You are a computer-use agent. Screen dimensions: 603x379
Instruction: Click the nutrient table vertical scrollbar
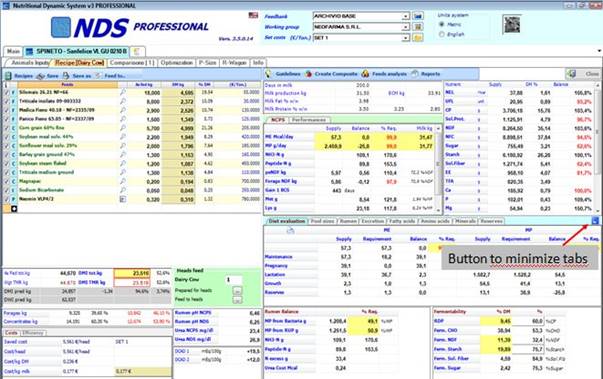598,147
